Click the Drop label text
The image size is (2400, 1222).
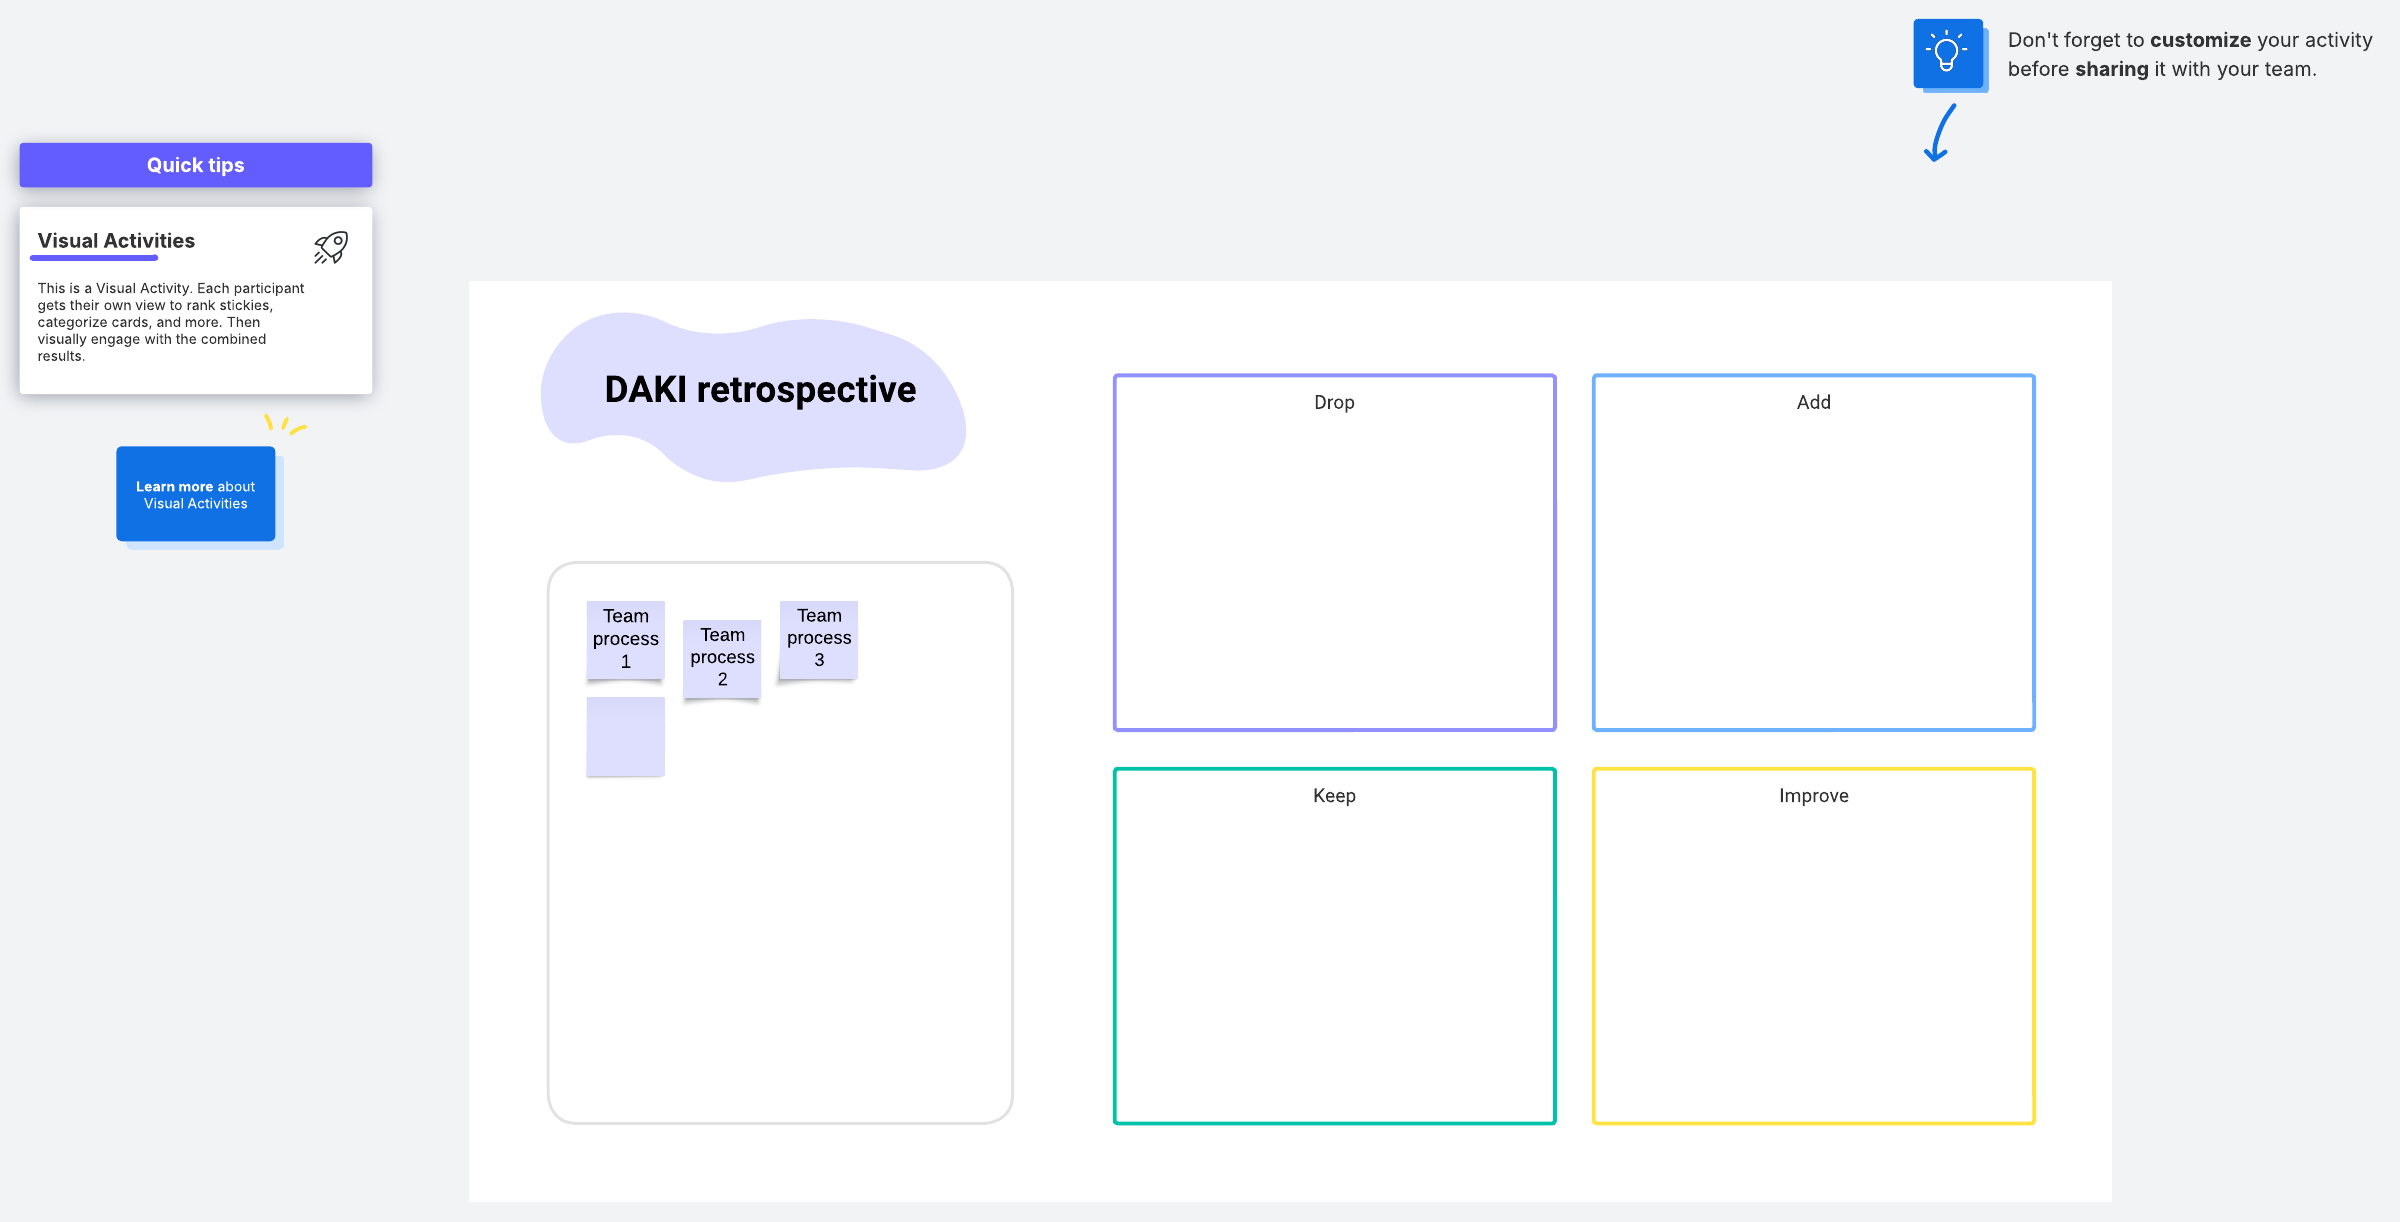coord(1334,402)
